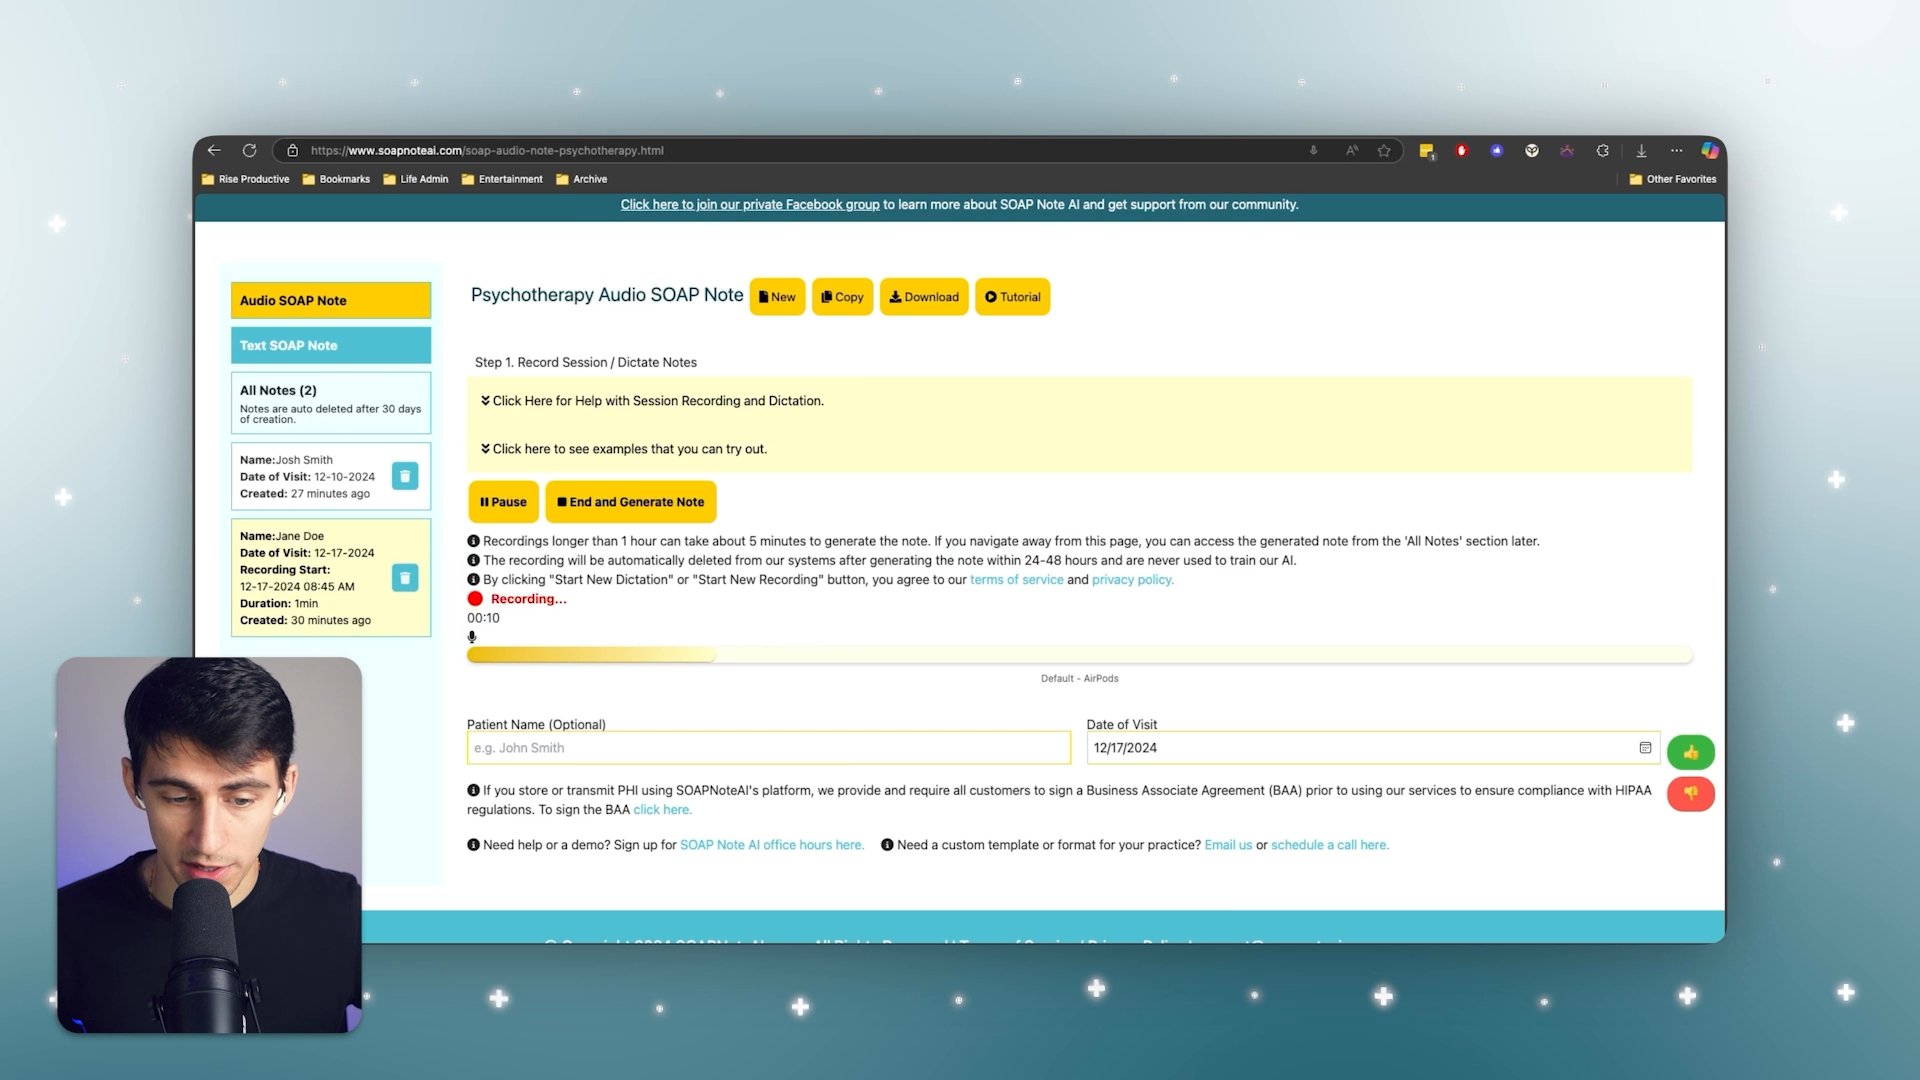This screenshot has width=1920, height=1080.
Task: Go back with the browser back arrow
Action: [x=214, y=150]
